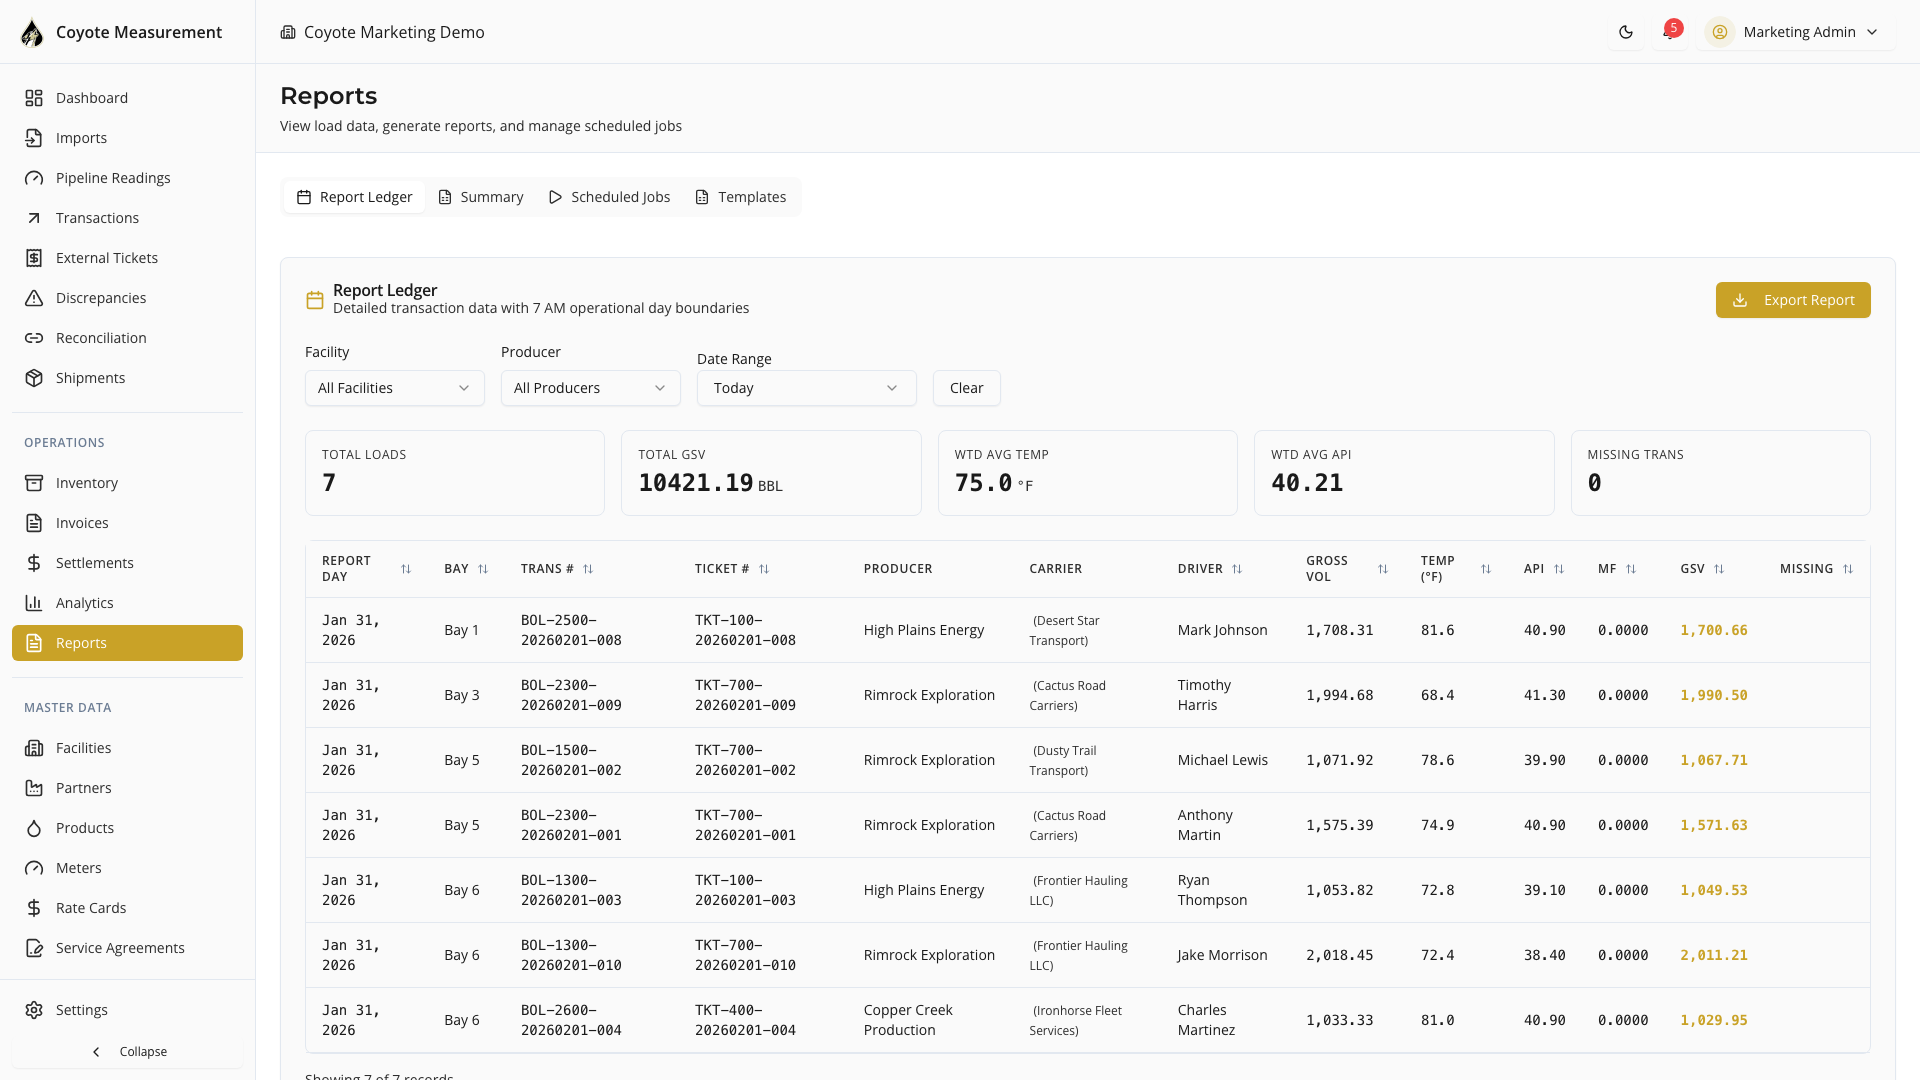The width and height of the screenshot is (1920, 1080).
Task: Switch to the Templates tab
Action: coord(741,197)
